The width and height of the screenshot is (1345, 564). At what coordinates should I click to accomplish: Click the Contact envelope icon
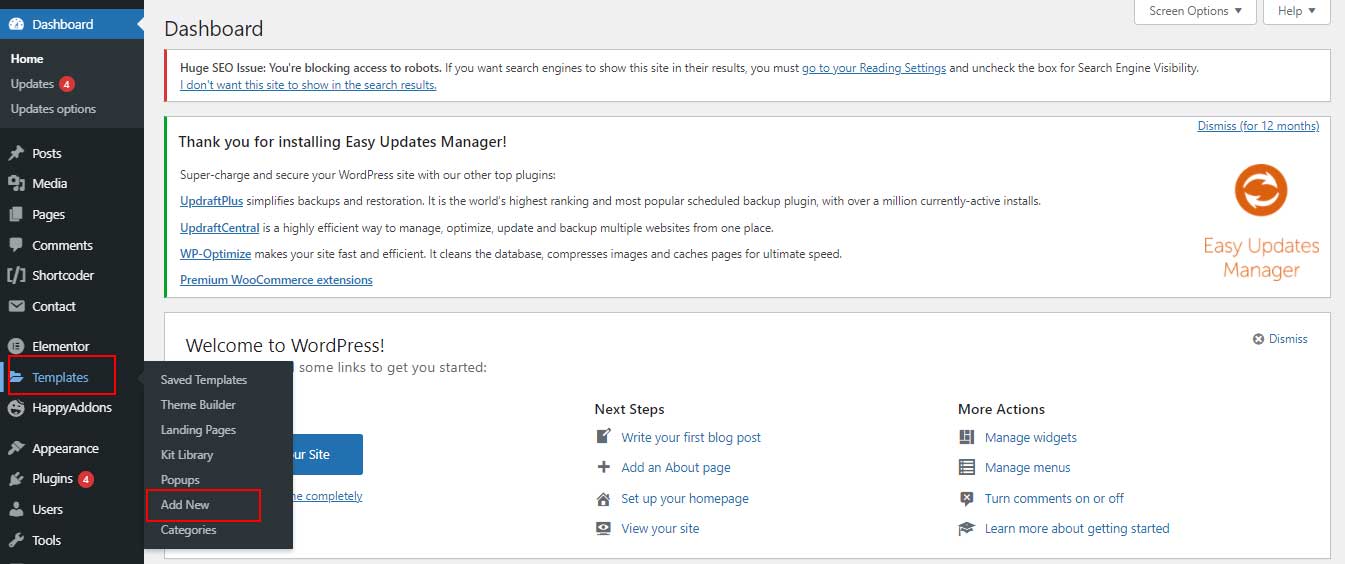(16, 306)
